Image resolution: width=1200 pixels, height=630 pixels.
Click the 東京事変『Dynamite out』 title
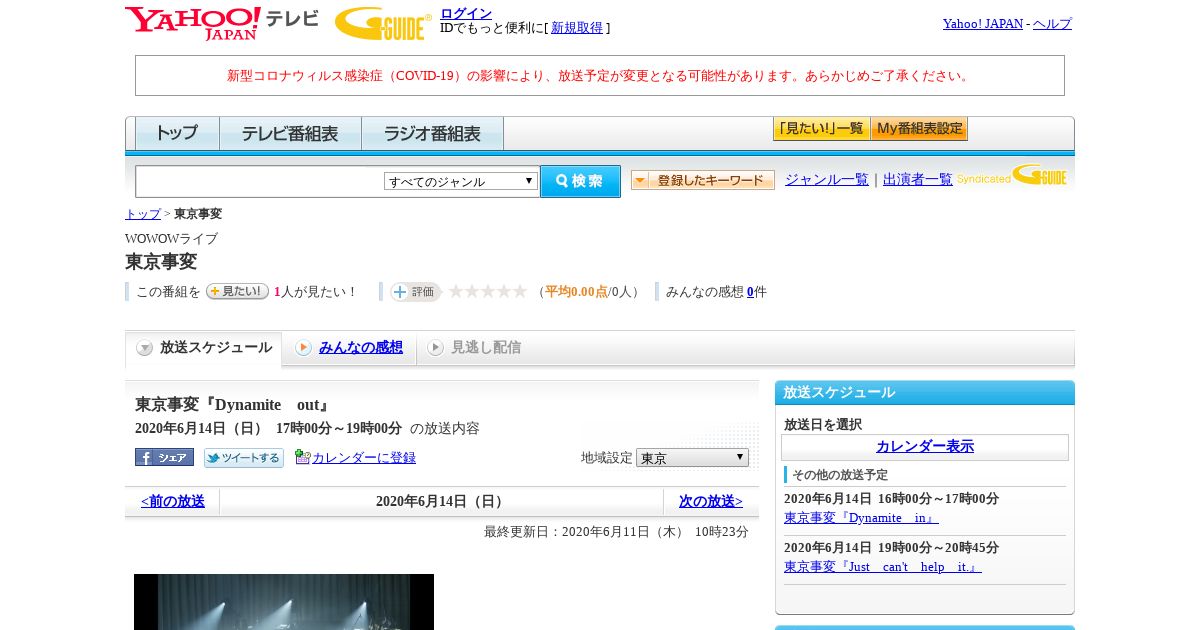pyautogui.click(x=233, y=405)
